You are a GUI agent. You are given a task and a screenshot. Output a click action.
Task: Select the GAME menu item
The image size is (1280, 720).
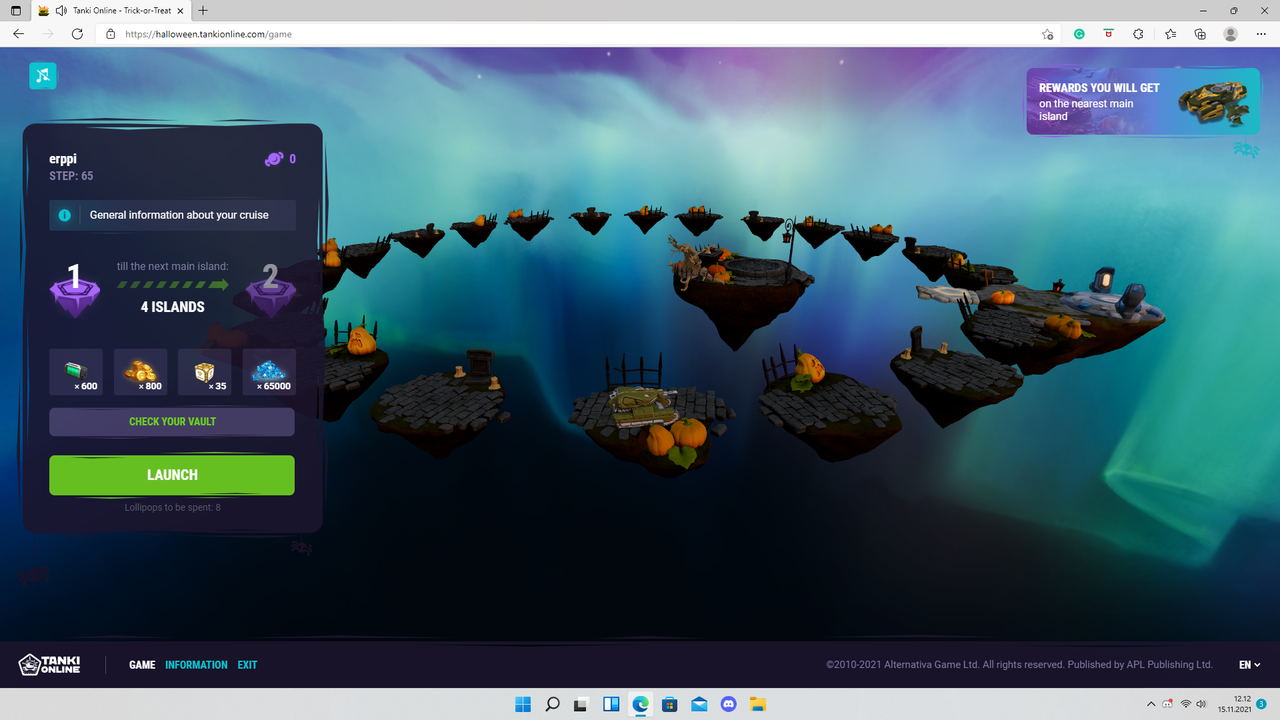[142, 665]
